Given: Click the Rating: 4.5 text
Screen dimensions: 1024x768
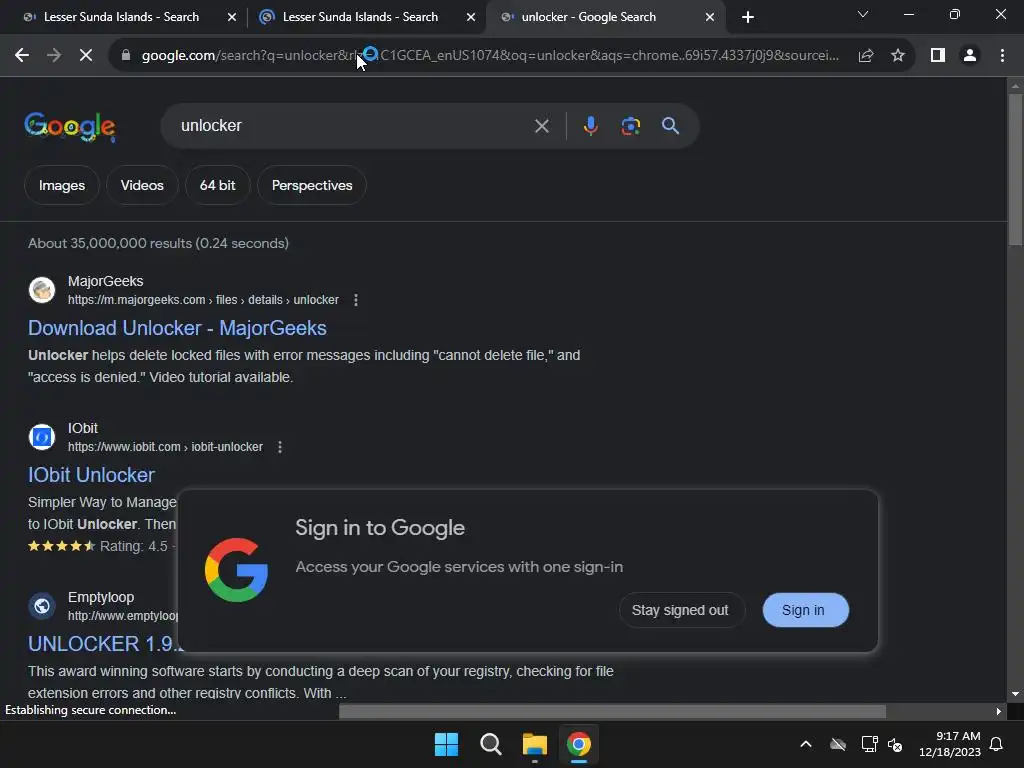Looking at the screenshot, I should [134, 546].
